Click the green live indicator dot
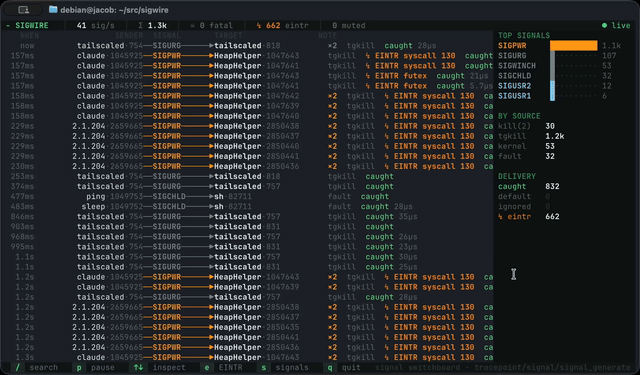Viewport: 640px width, 375px height. point(604,25)
